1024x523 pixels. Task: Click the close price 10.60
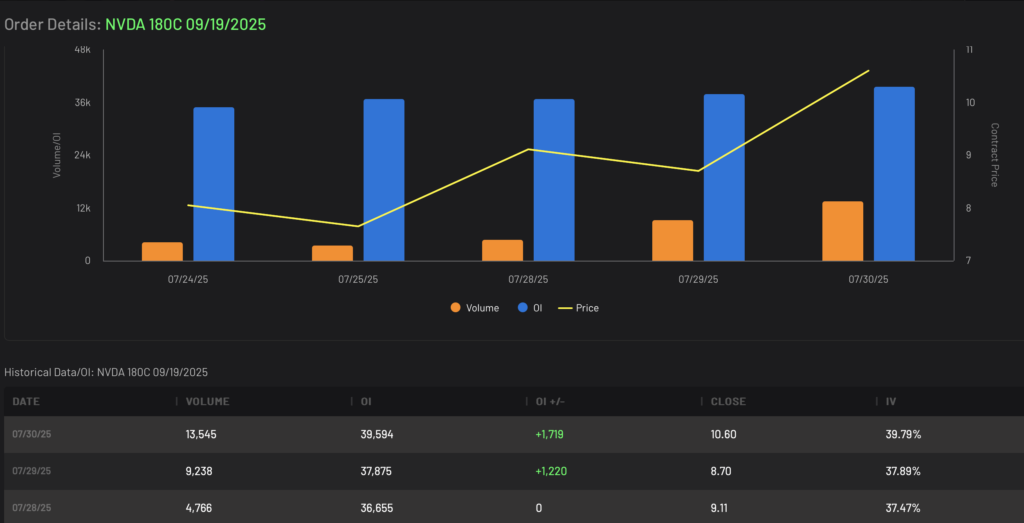point(724,434)
